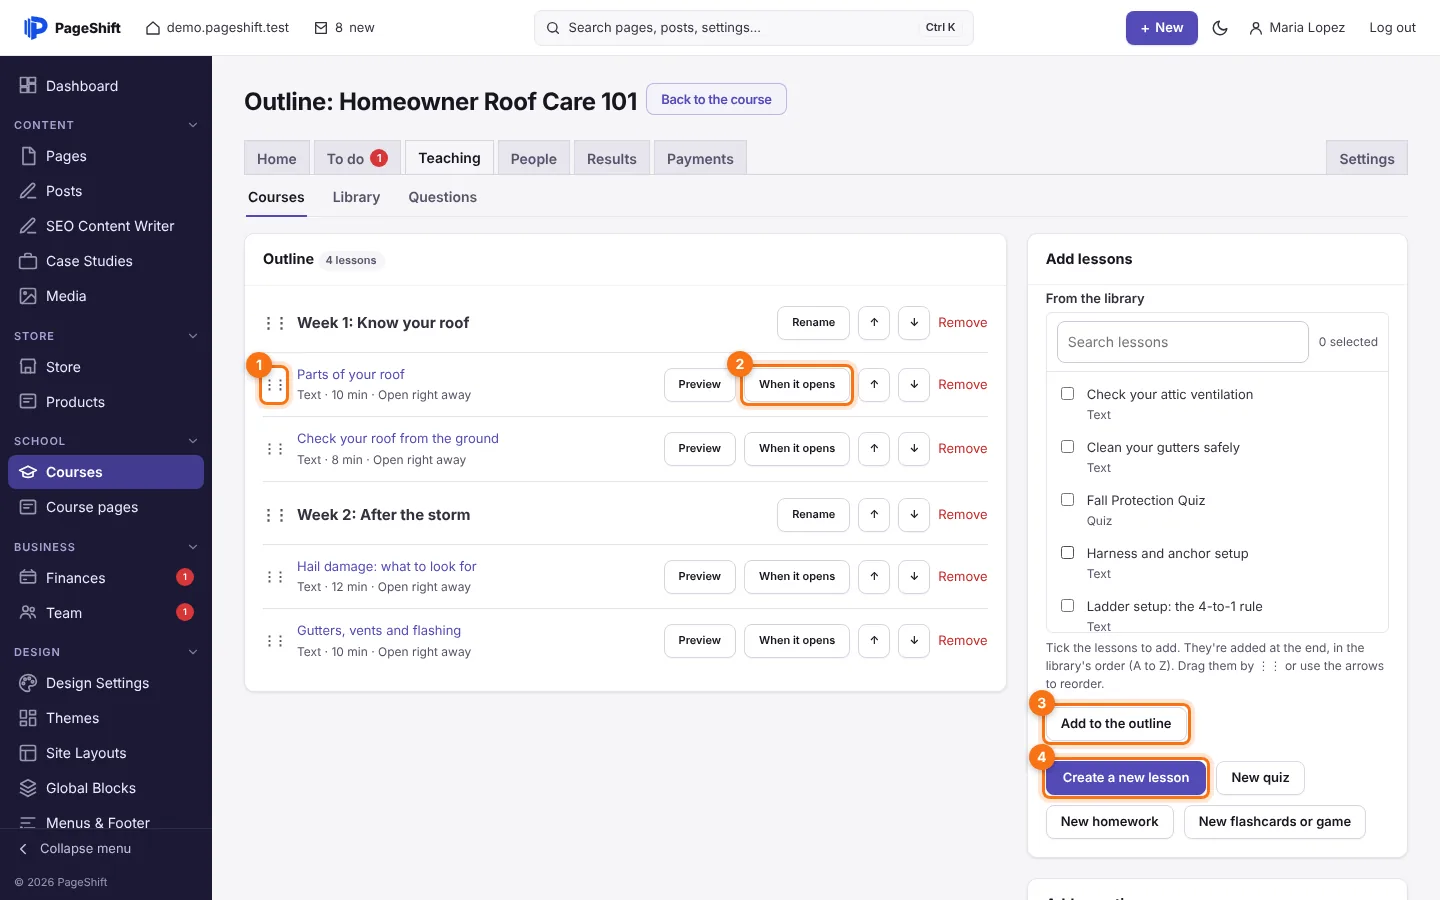The image size is (1440, 900).
Task: Collapse the CONTENT sidebar section
Action: pyautogui.click(x=193, y=125)
